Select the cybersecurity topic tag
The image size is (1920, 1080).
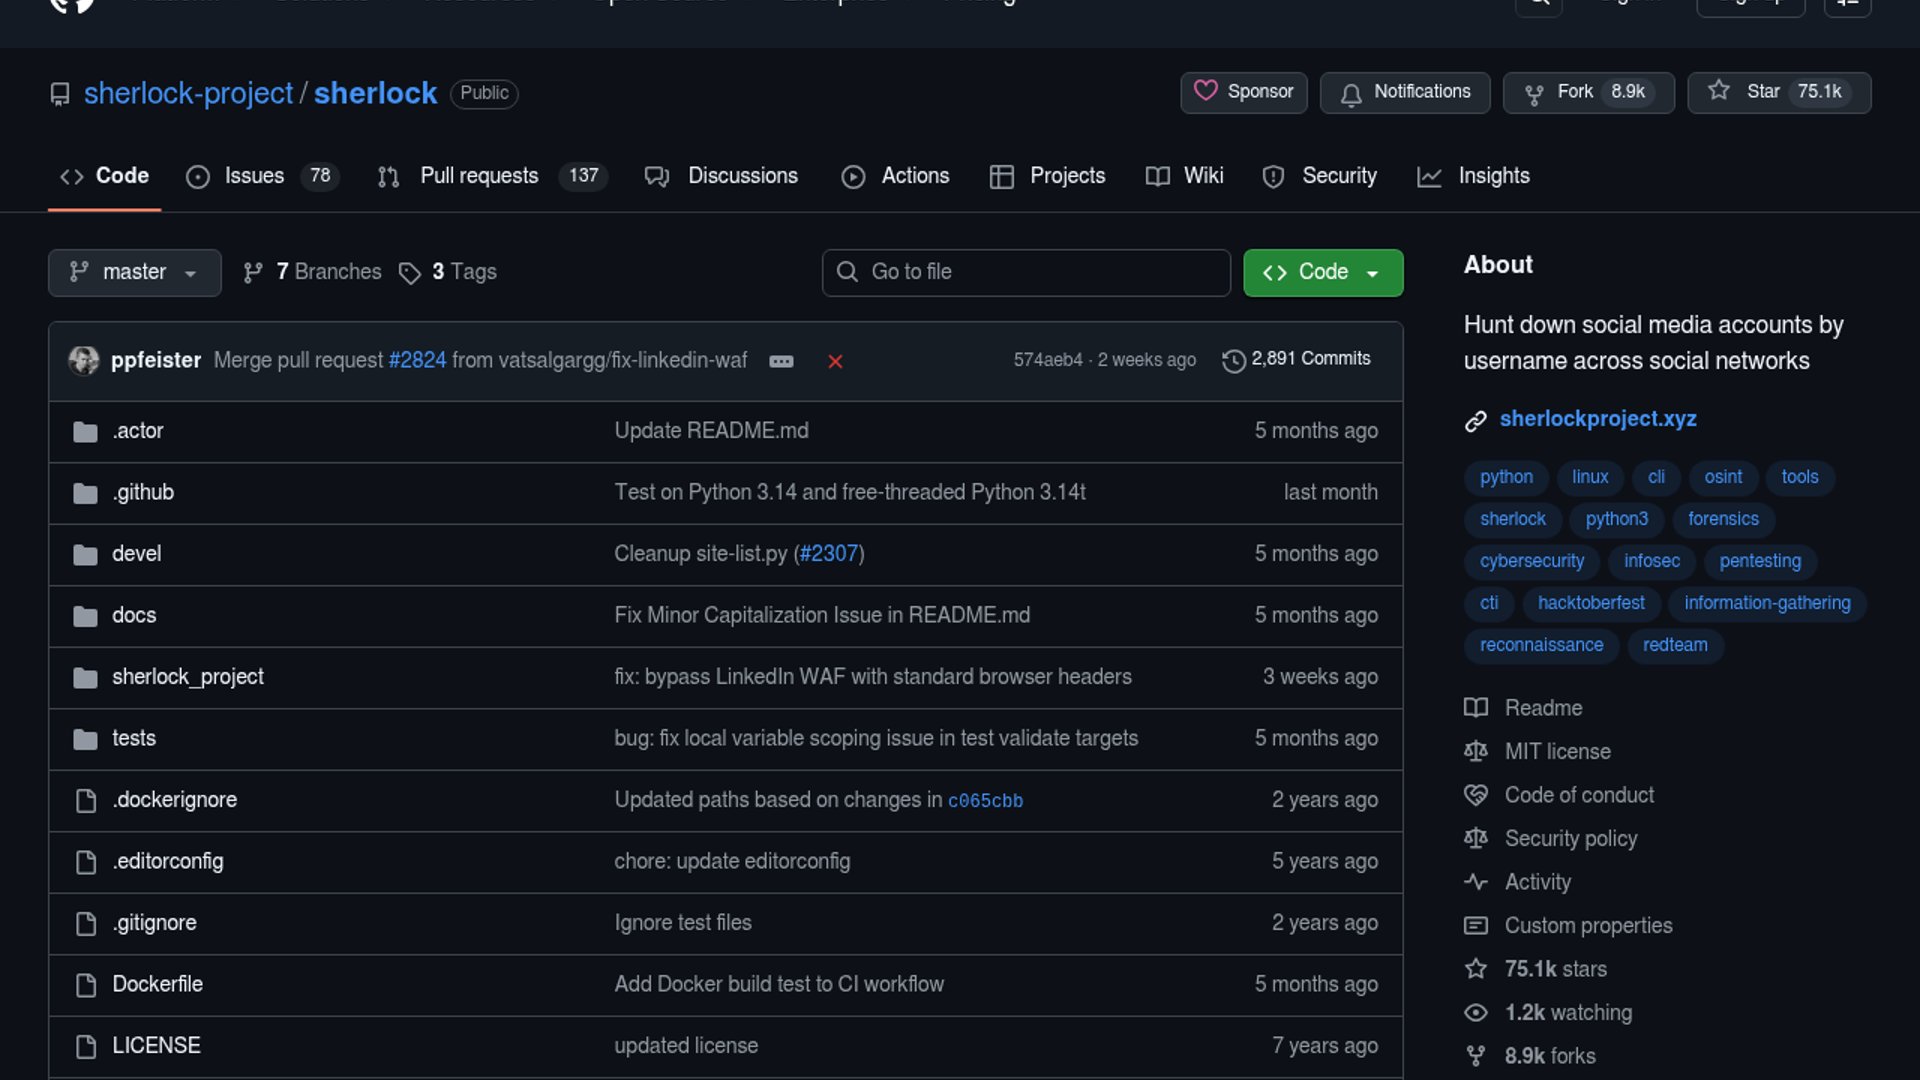pos(1531,561)
